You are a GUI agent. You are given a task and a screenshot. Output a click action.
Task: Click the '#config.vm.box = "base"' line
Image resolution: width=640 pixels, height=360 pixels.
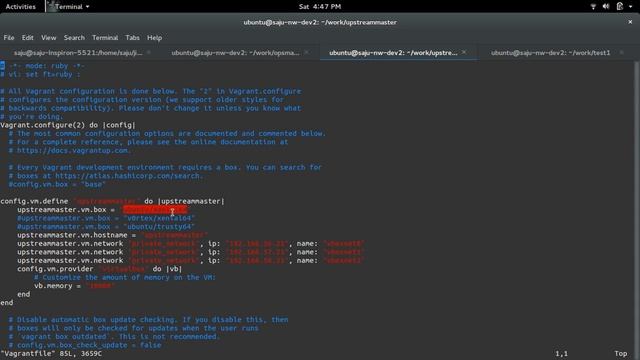pos(57,184)
